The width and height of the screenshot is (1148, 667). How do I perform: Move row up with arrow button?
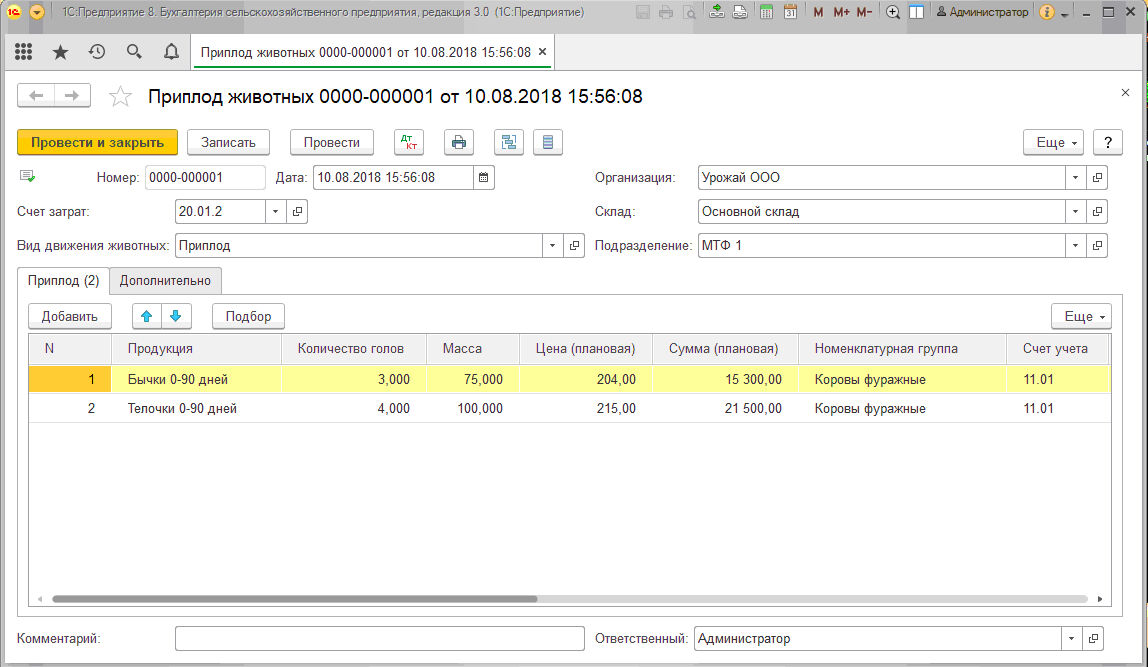click(147, 316)
